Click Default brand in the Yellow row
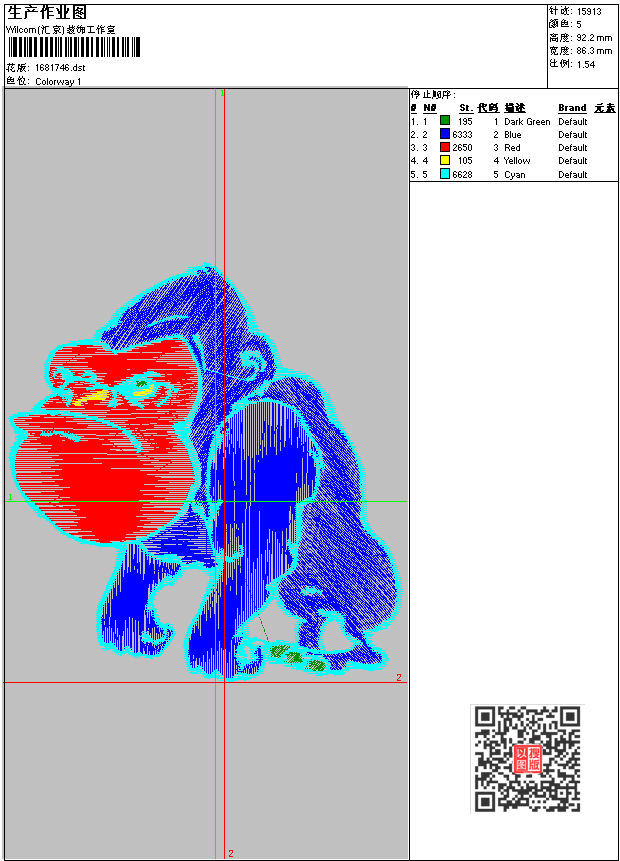The image size is (620, 861). pyautogui.click(x=573, y=161)
